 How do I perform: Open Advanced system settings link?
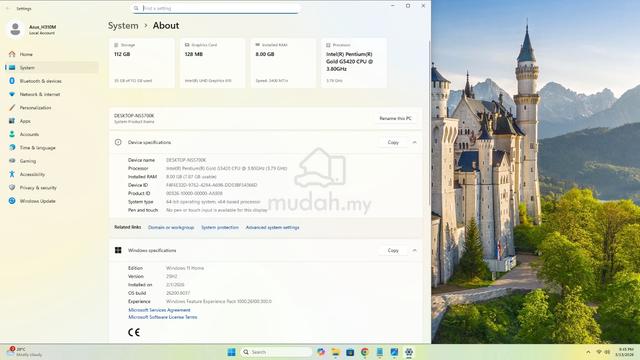(x=273, y=227)
